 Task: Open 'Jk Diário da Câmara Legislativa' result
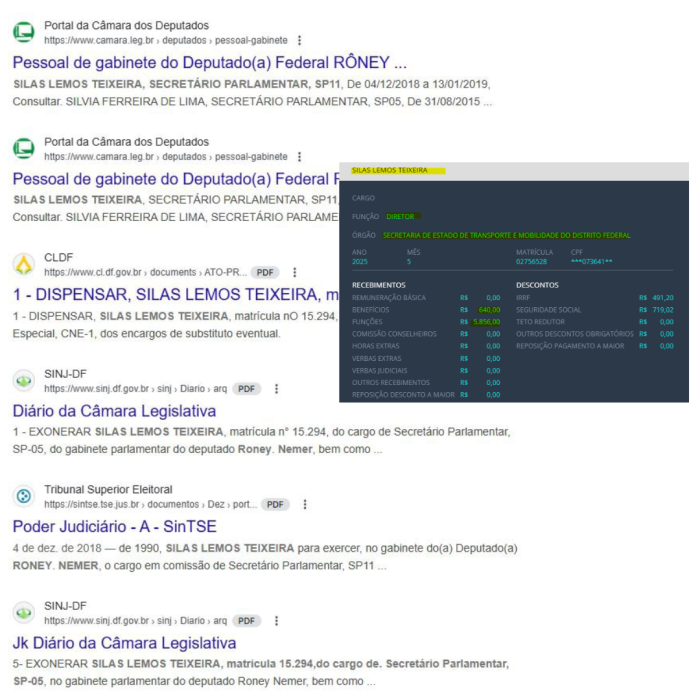pyautogui.click(x=125, y=643)
